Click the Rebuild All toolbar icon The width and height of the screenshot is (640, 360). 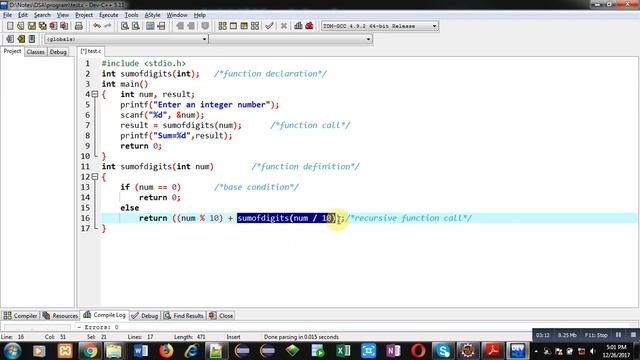(x=255, y=26)
